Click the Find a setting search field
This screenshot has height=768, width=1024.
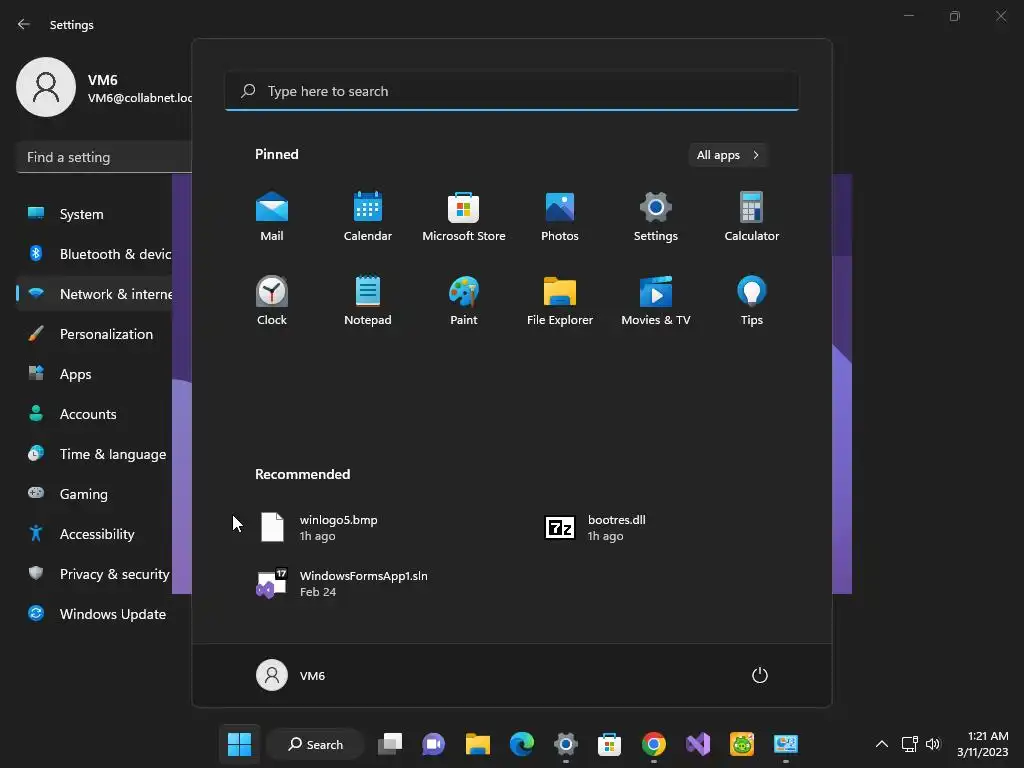click(104, 157)
